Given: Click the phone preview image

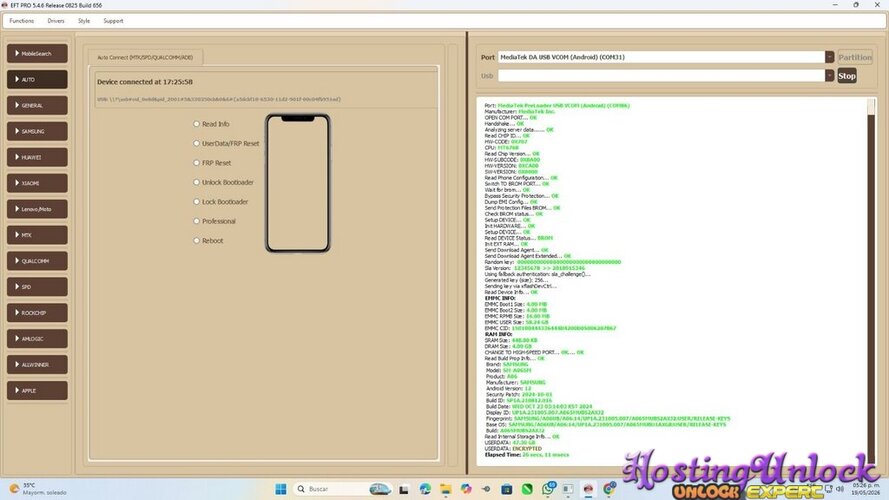Looking at the screenshot, I should click(298, 183).
